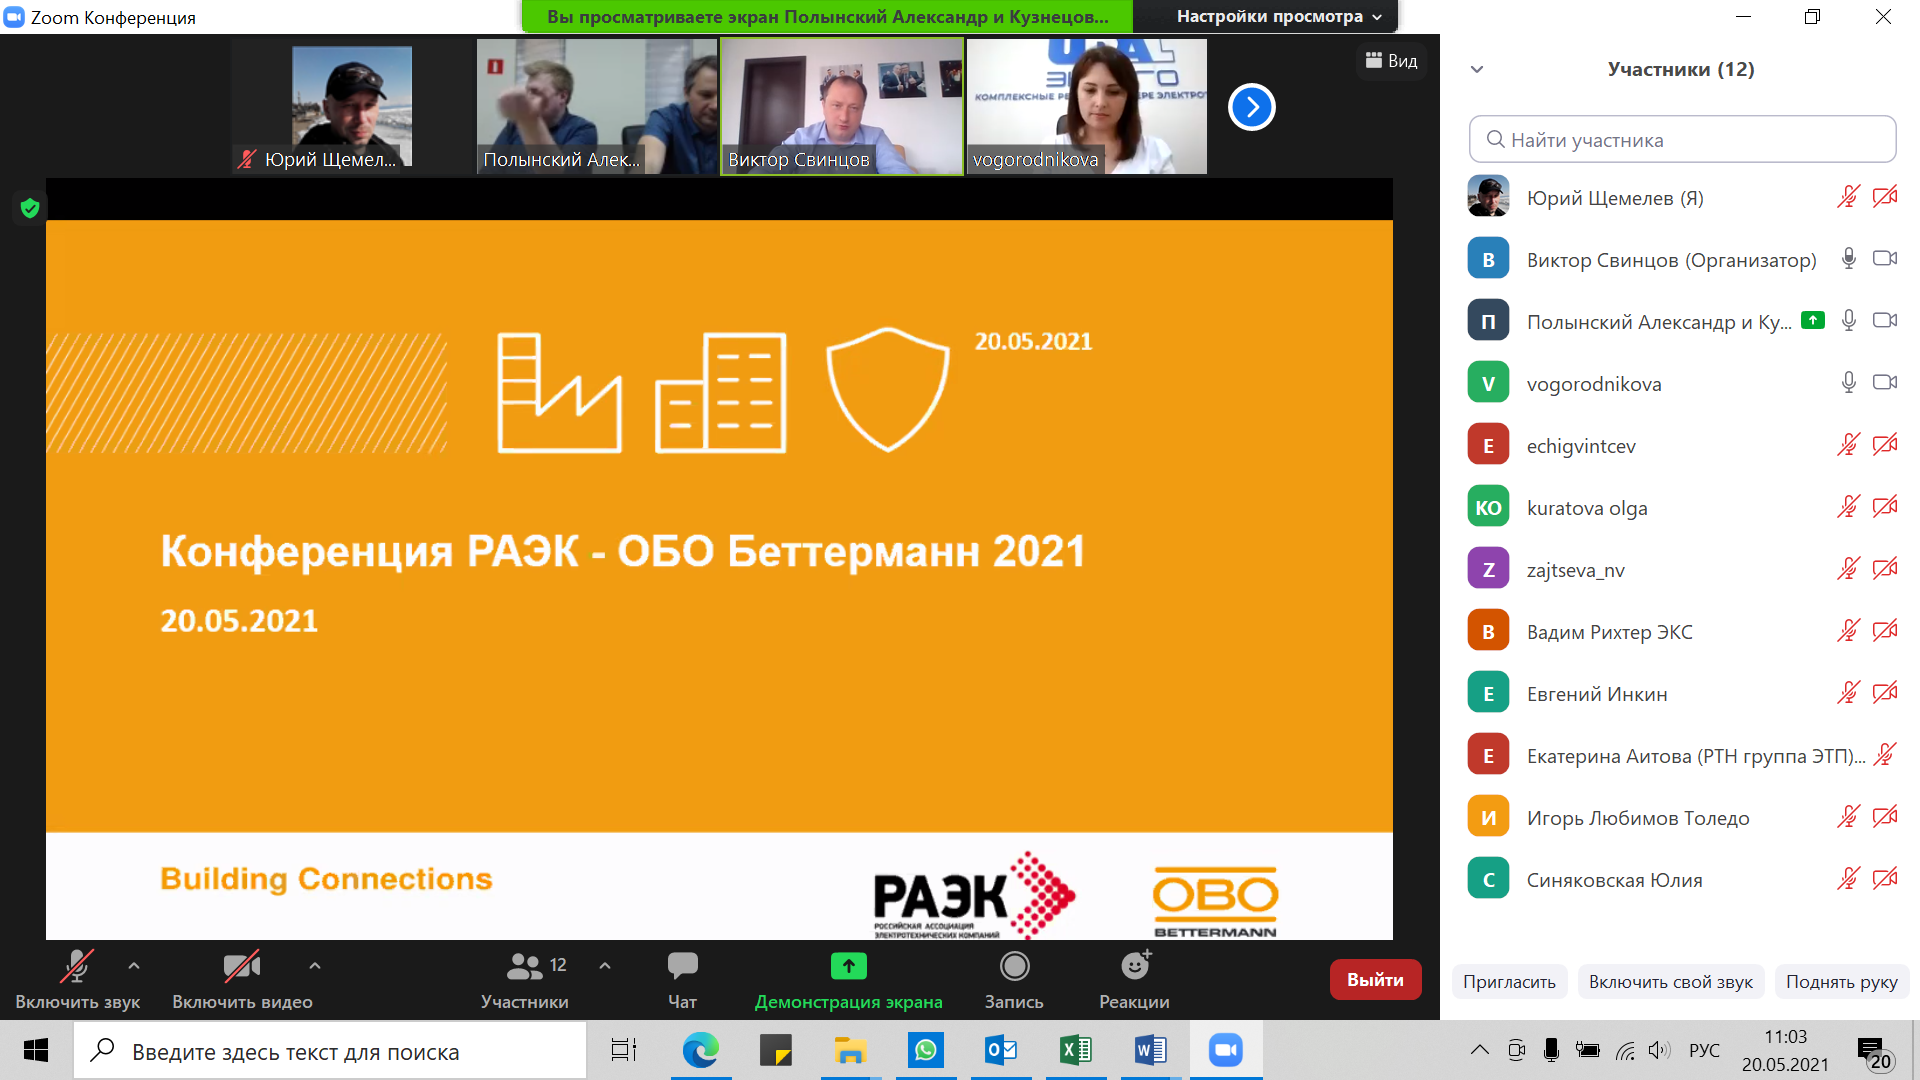Unmute microphone with Включить звук
The image size is (1920, 1080).
click(x=77, y=966)
